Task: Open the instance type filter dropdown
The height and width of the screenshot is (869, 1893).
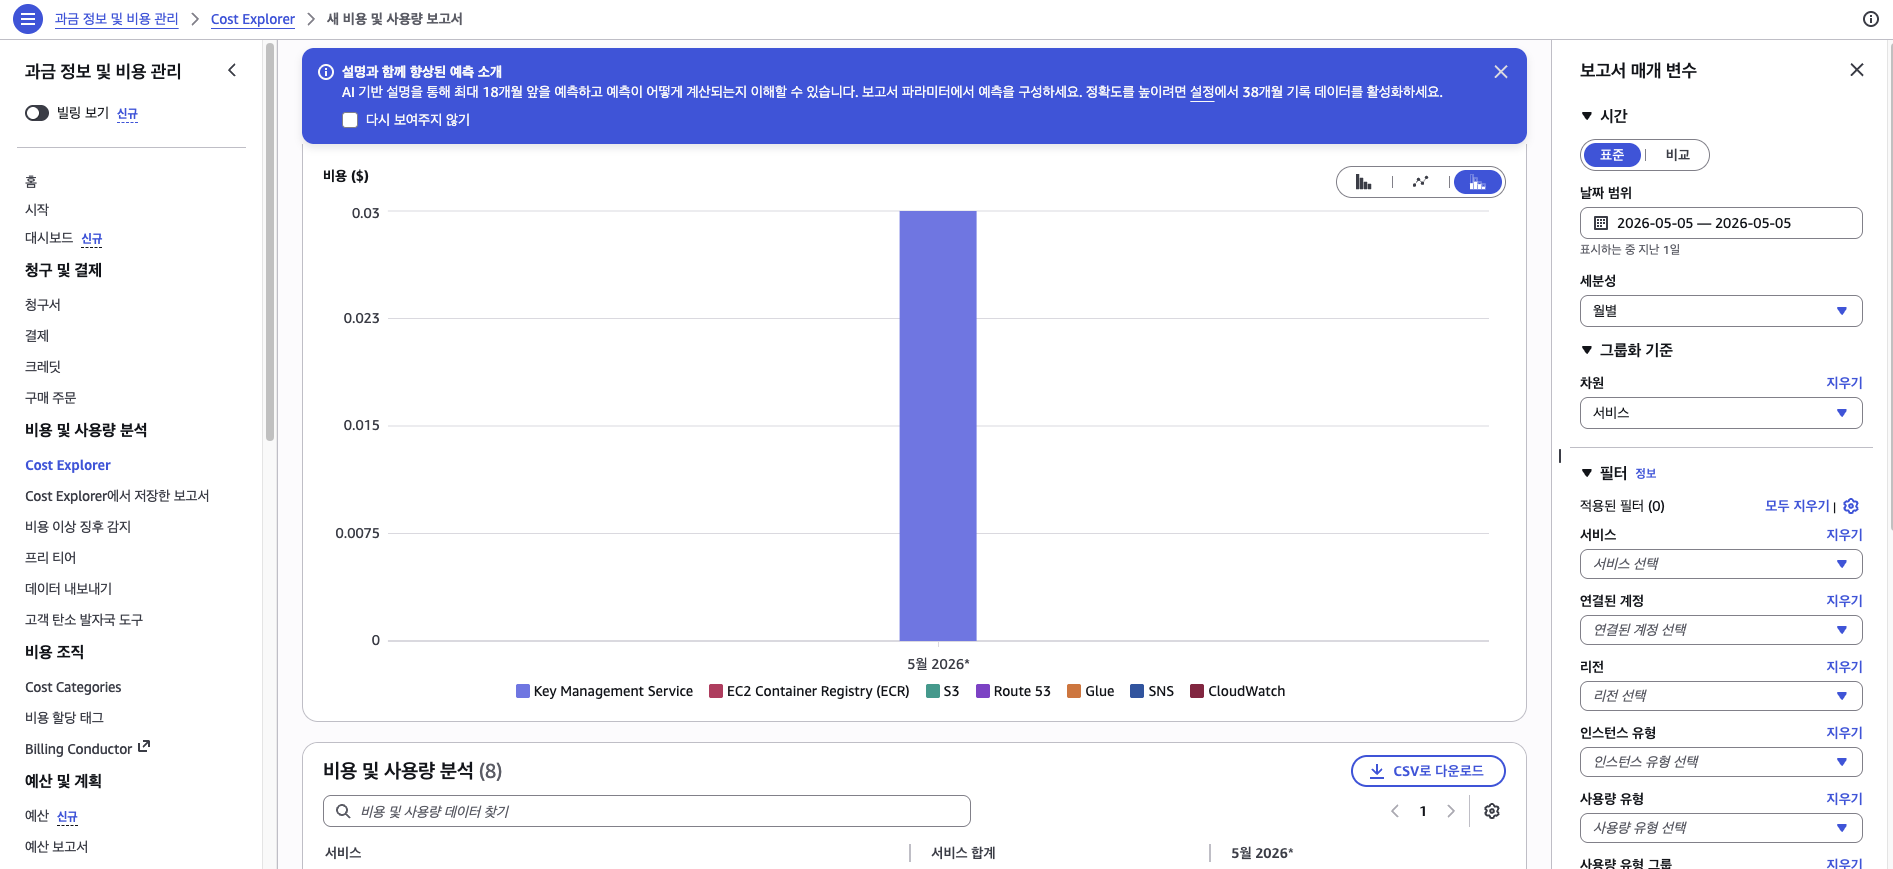Action: click(1721, 762)
